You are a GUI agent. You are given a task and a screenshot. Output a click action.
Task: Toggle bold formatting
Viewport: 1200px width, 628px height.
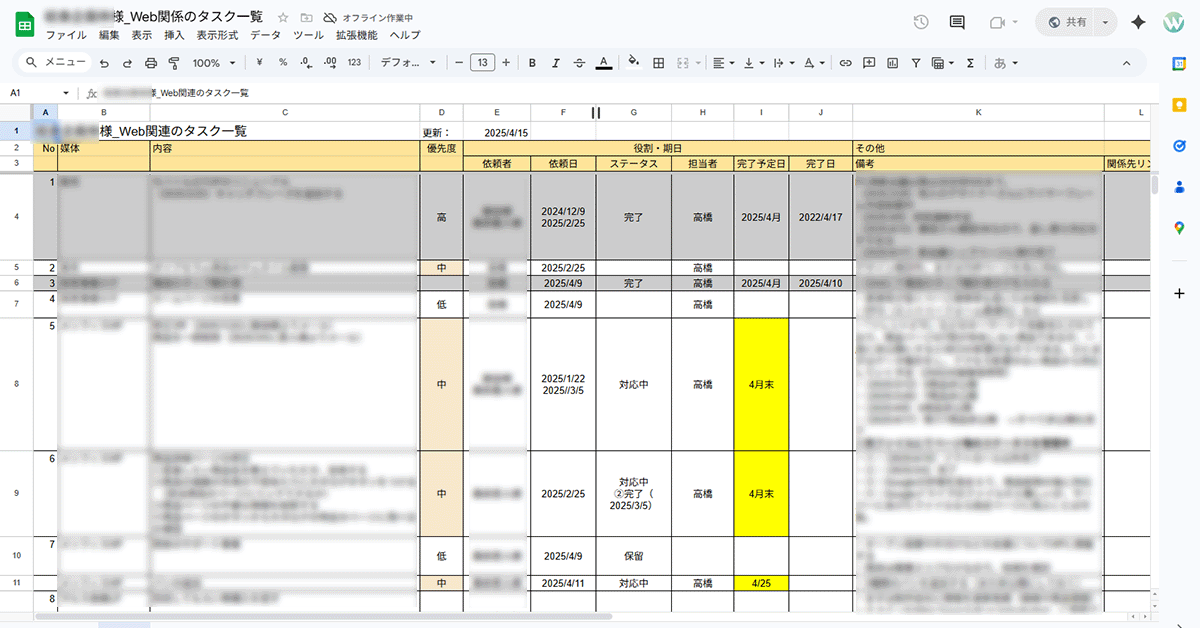(532, 62)
